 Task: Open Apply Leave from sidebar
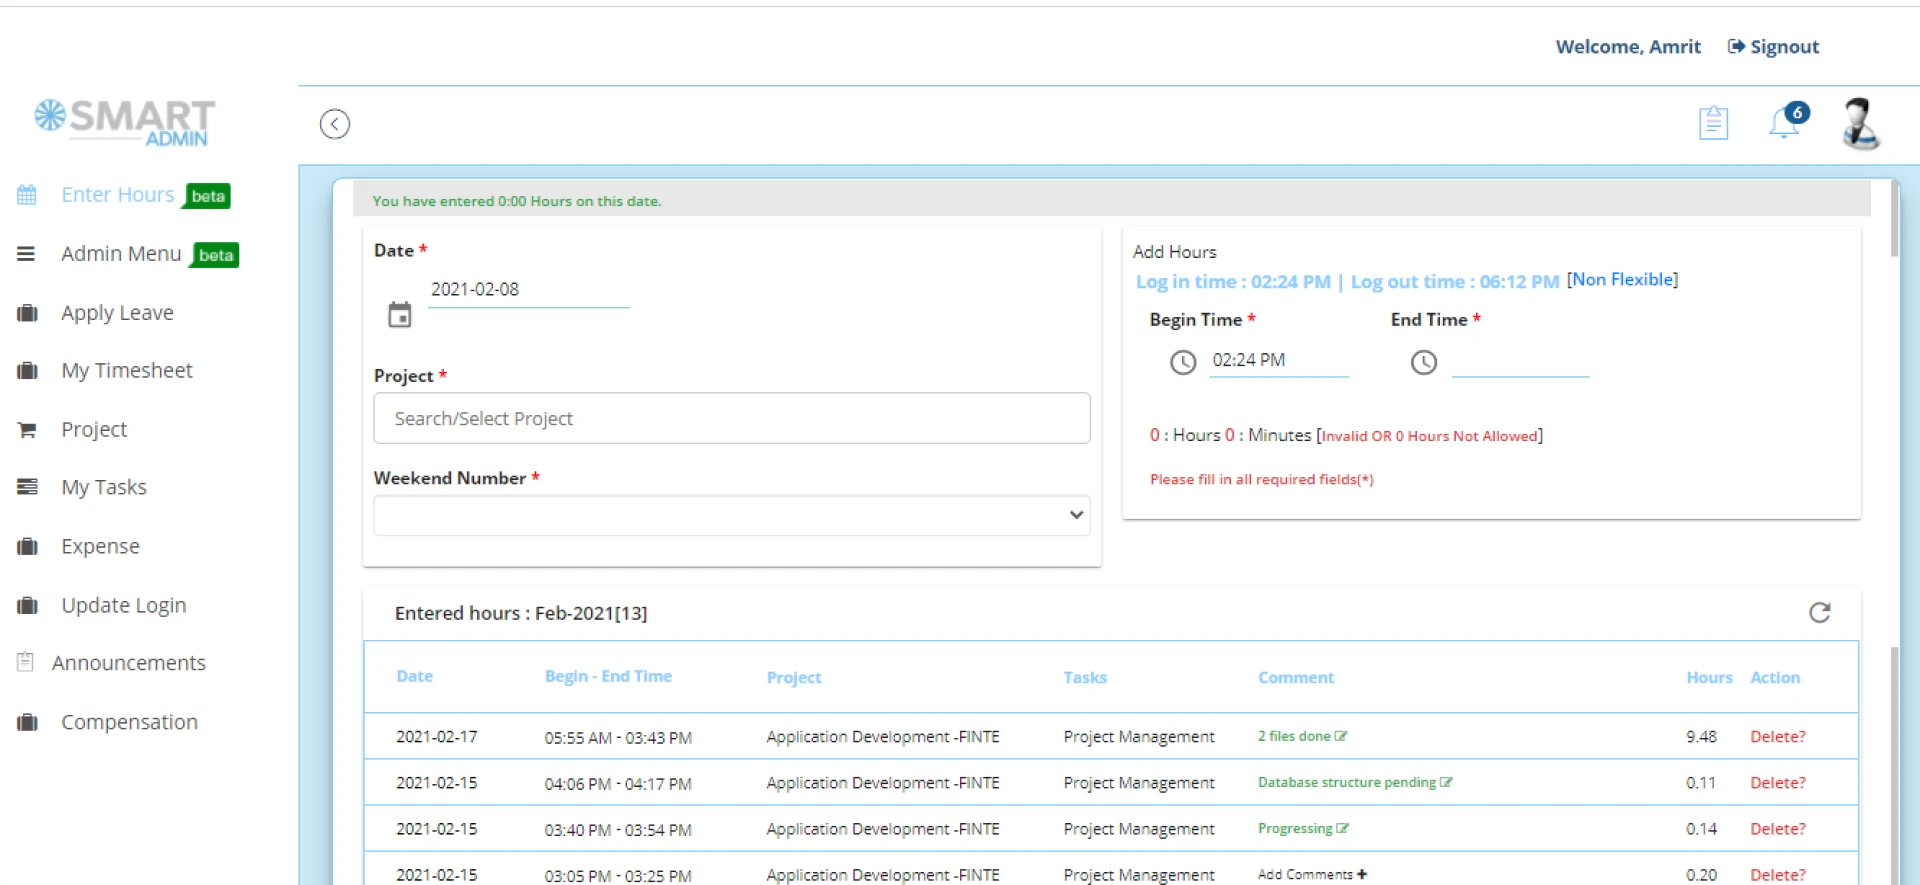(117, 313)
